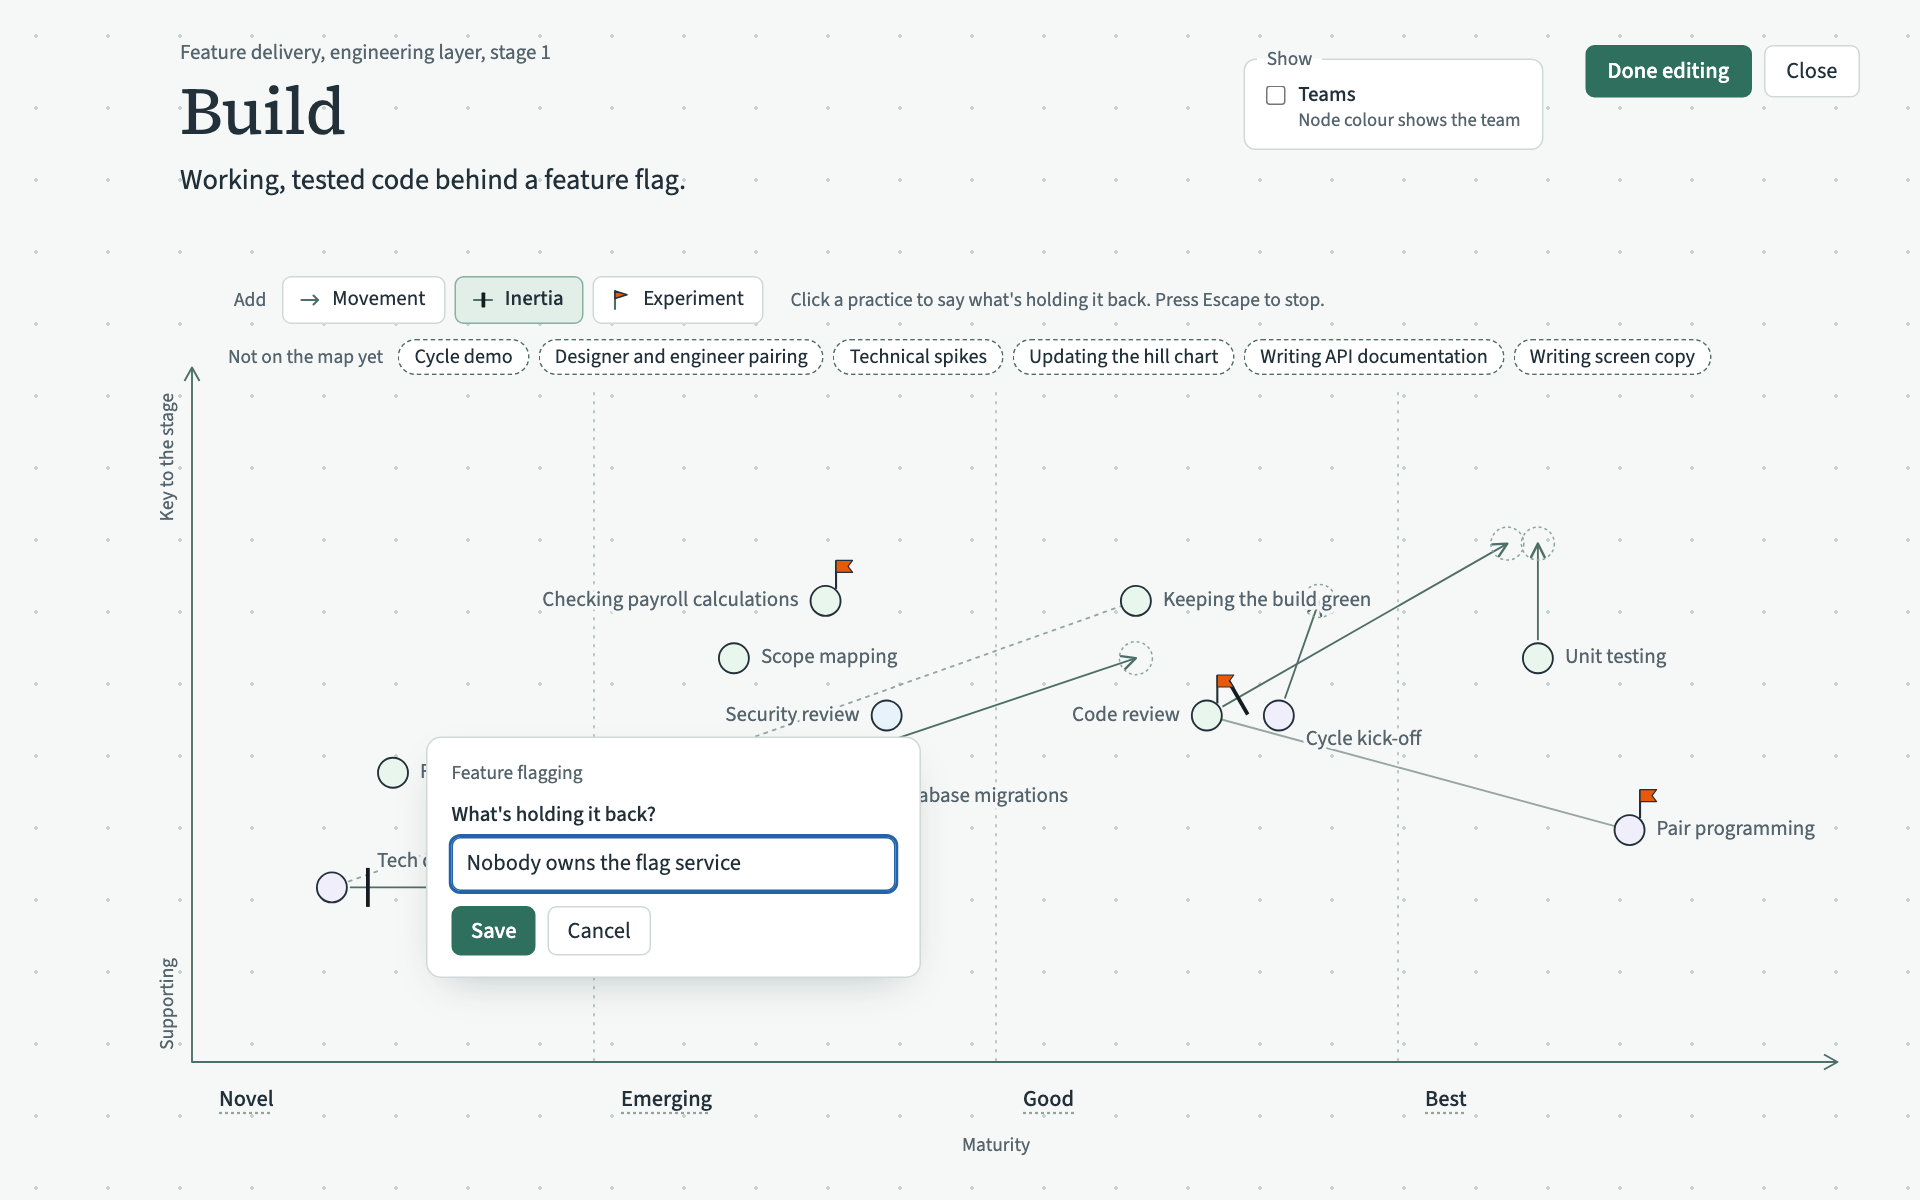This screenshot has height=1200, width=1920.
Task: Click the Good maturity axis label
Action: click(x=1048, y=1099)
